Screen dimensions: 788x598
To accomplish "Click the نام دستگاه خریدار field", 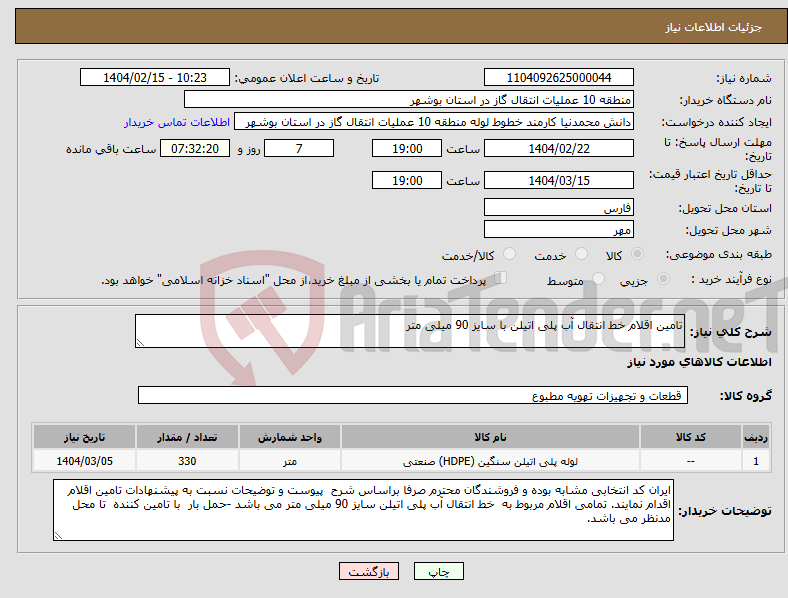I will (409, 99).
